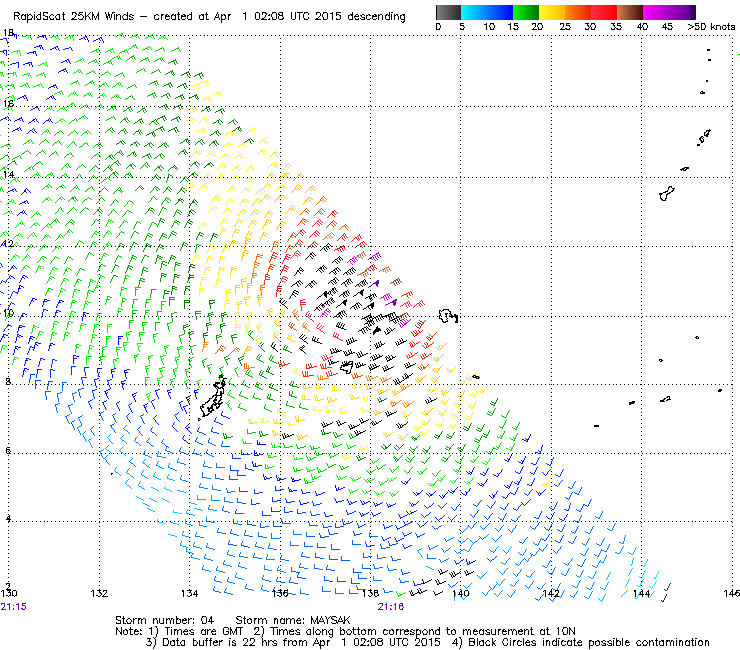Click the Guam-shaped island outline near 144E 13N
This screenshot has height=650, width=740.
[x=666, y=193]
